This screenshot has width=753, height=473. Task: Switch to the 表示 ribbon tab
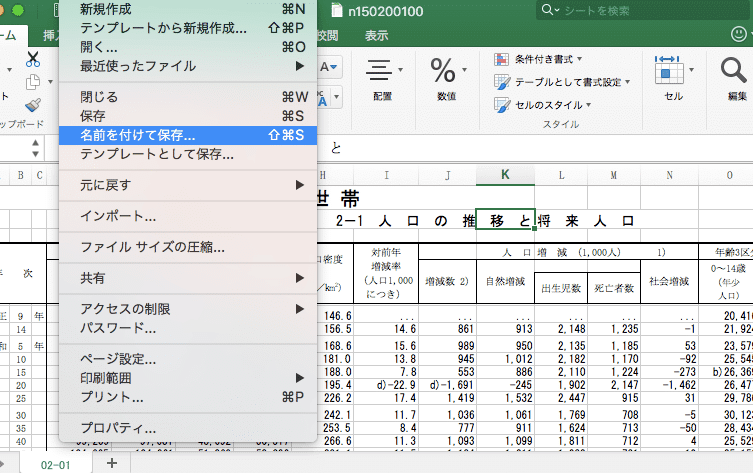(x=376, y=35)
